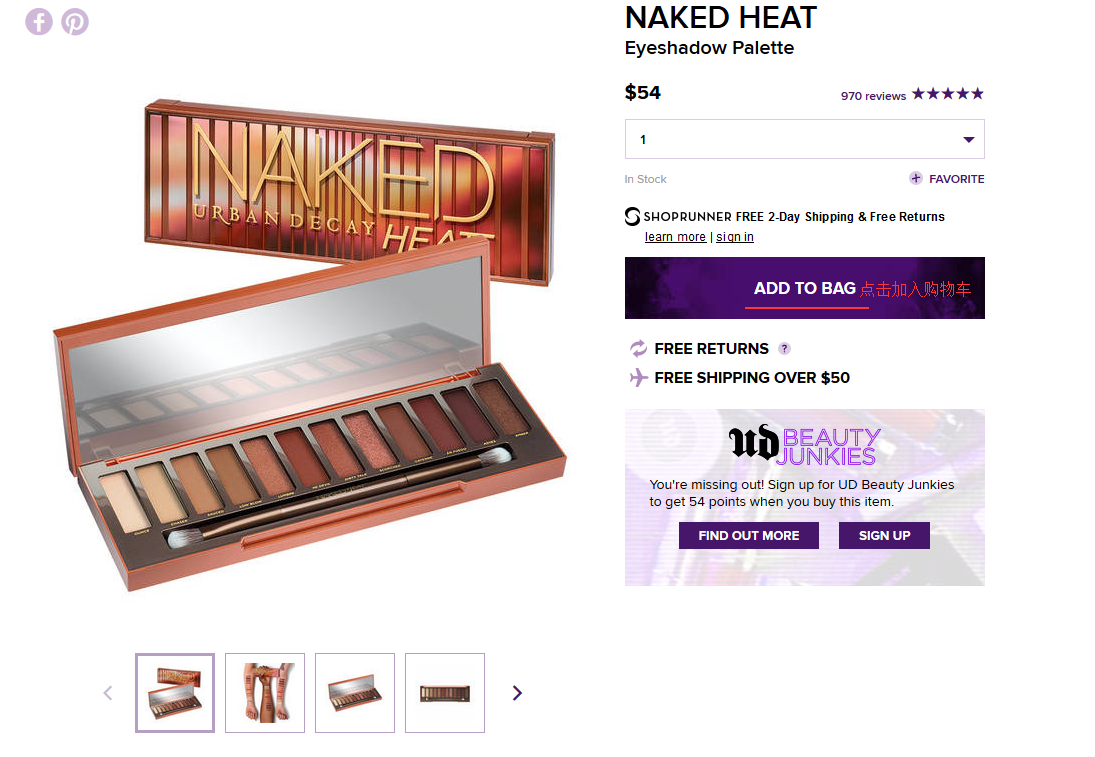The image size is (1095, 757).
Task: Open the quantity dropdown showing 1
Action: [x=804, y=139]
